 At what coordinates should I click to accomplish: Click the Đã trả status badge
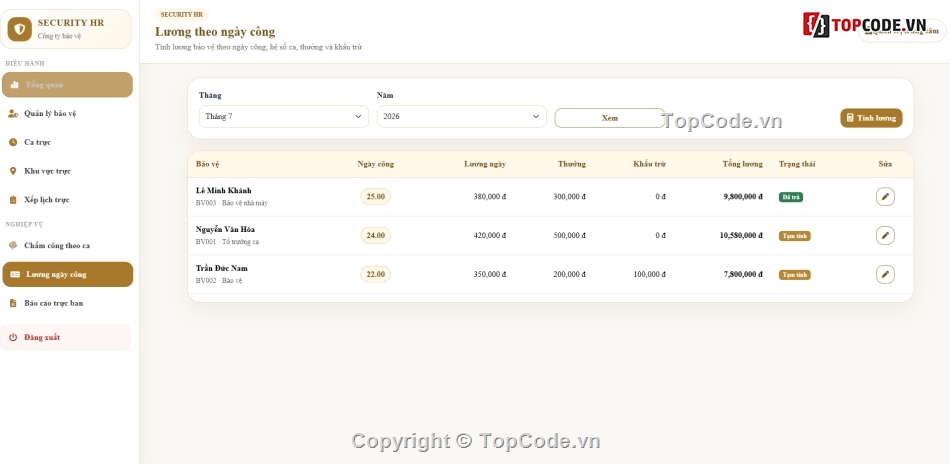pyautogui.click(x=791, y=197)
